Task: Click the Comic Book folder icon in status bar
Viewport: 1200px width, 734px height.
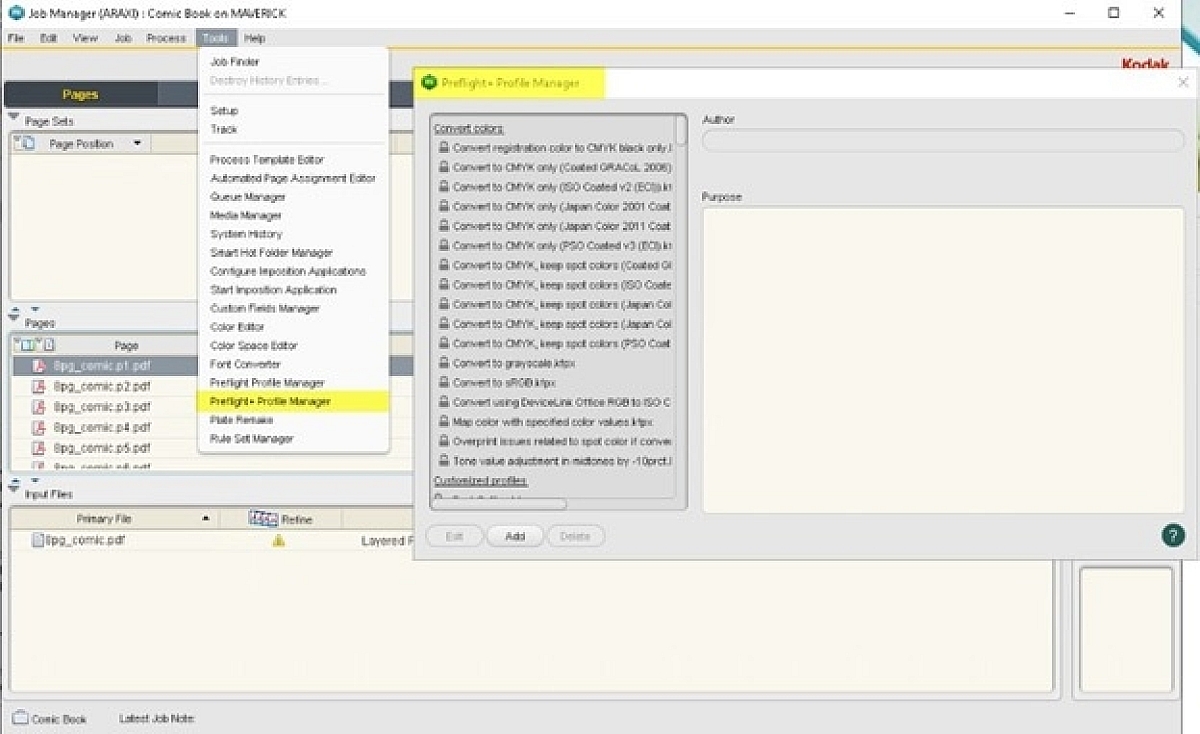Action: (20, 718)
